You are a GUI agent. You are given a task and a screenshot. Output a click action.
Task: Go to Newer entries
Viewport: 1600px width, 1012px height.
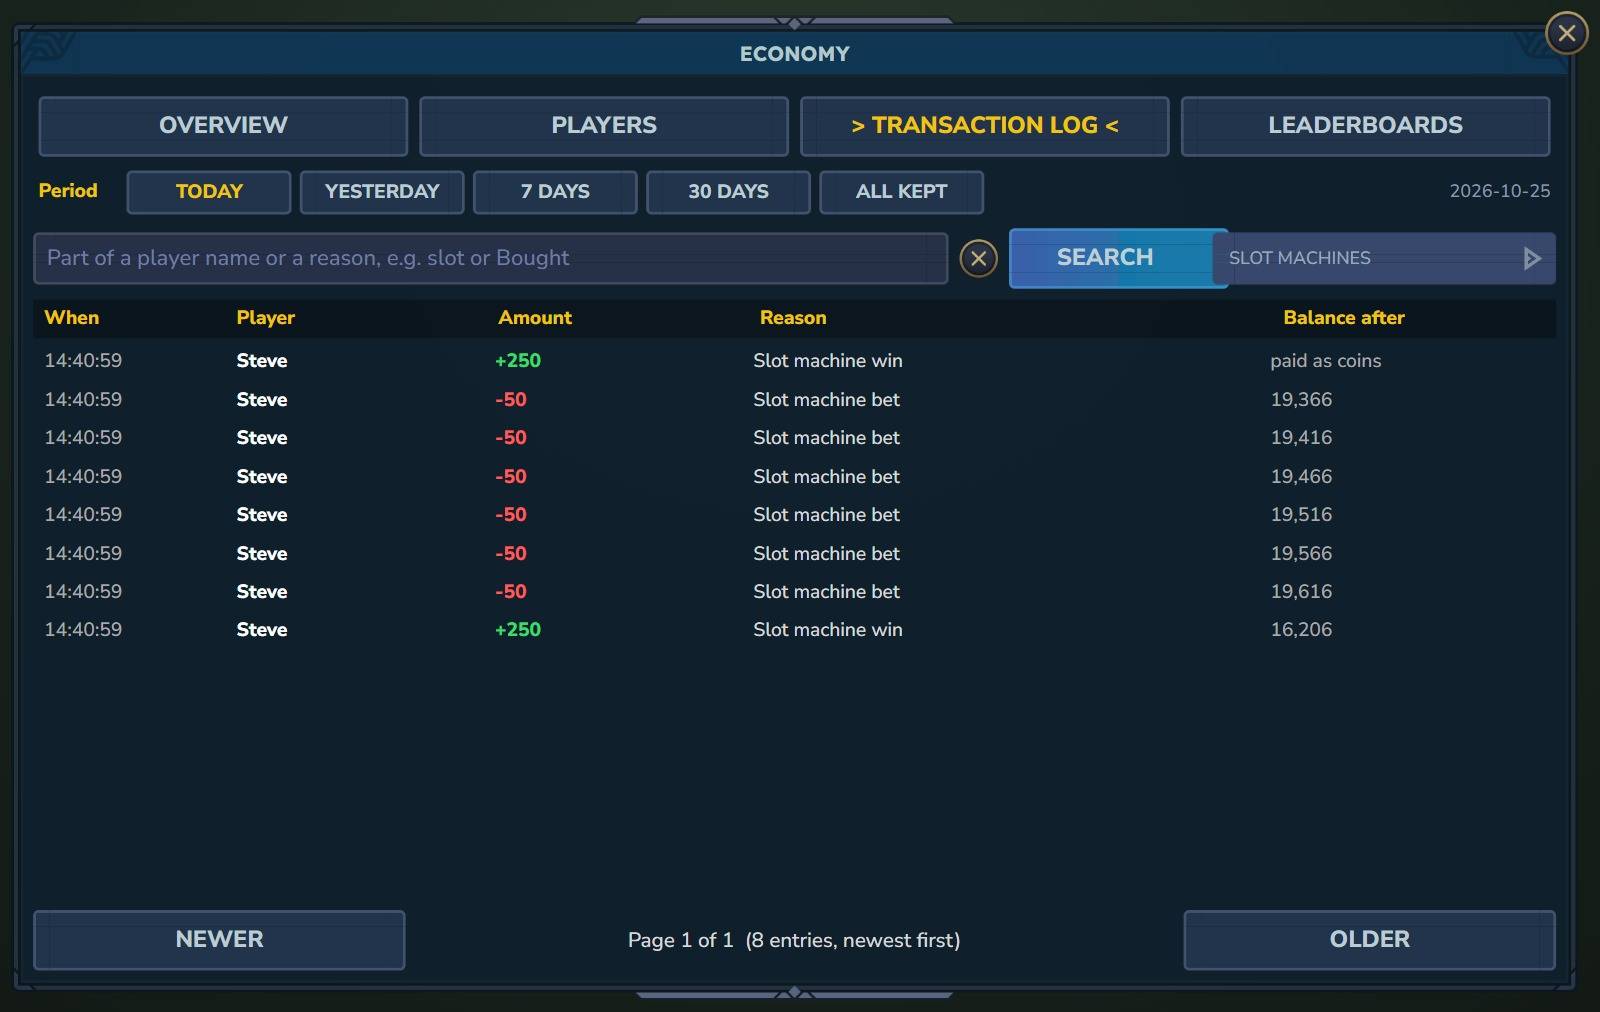pos(219,940)
